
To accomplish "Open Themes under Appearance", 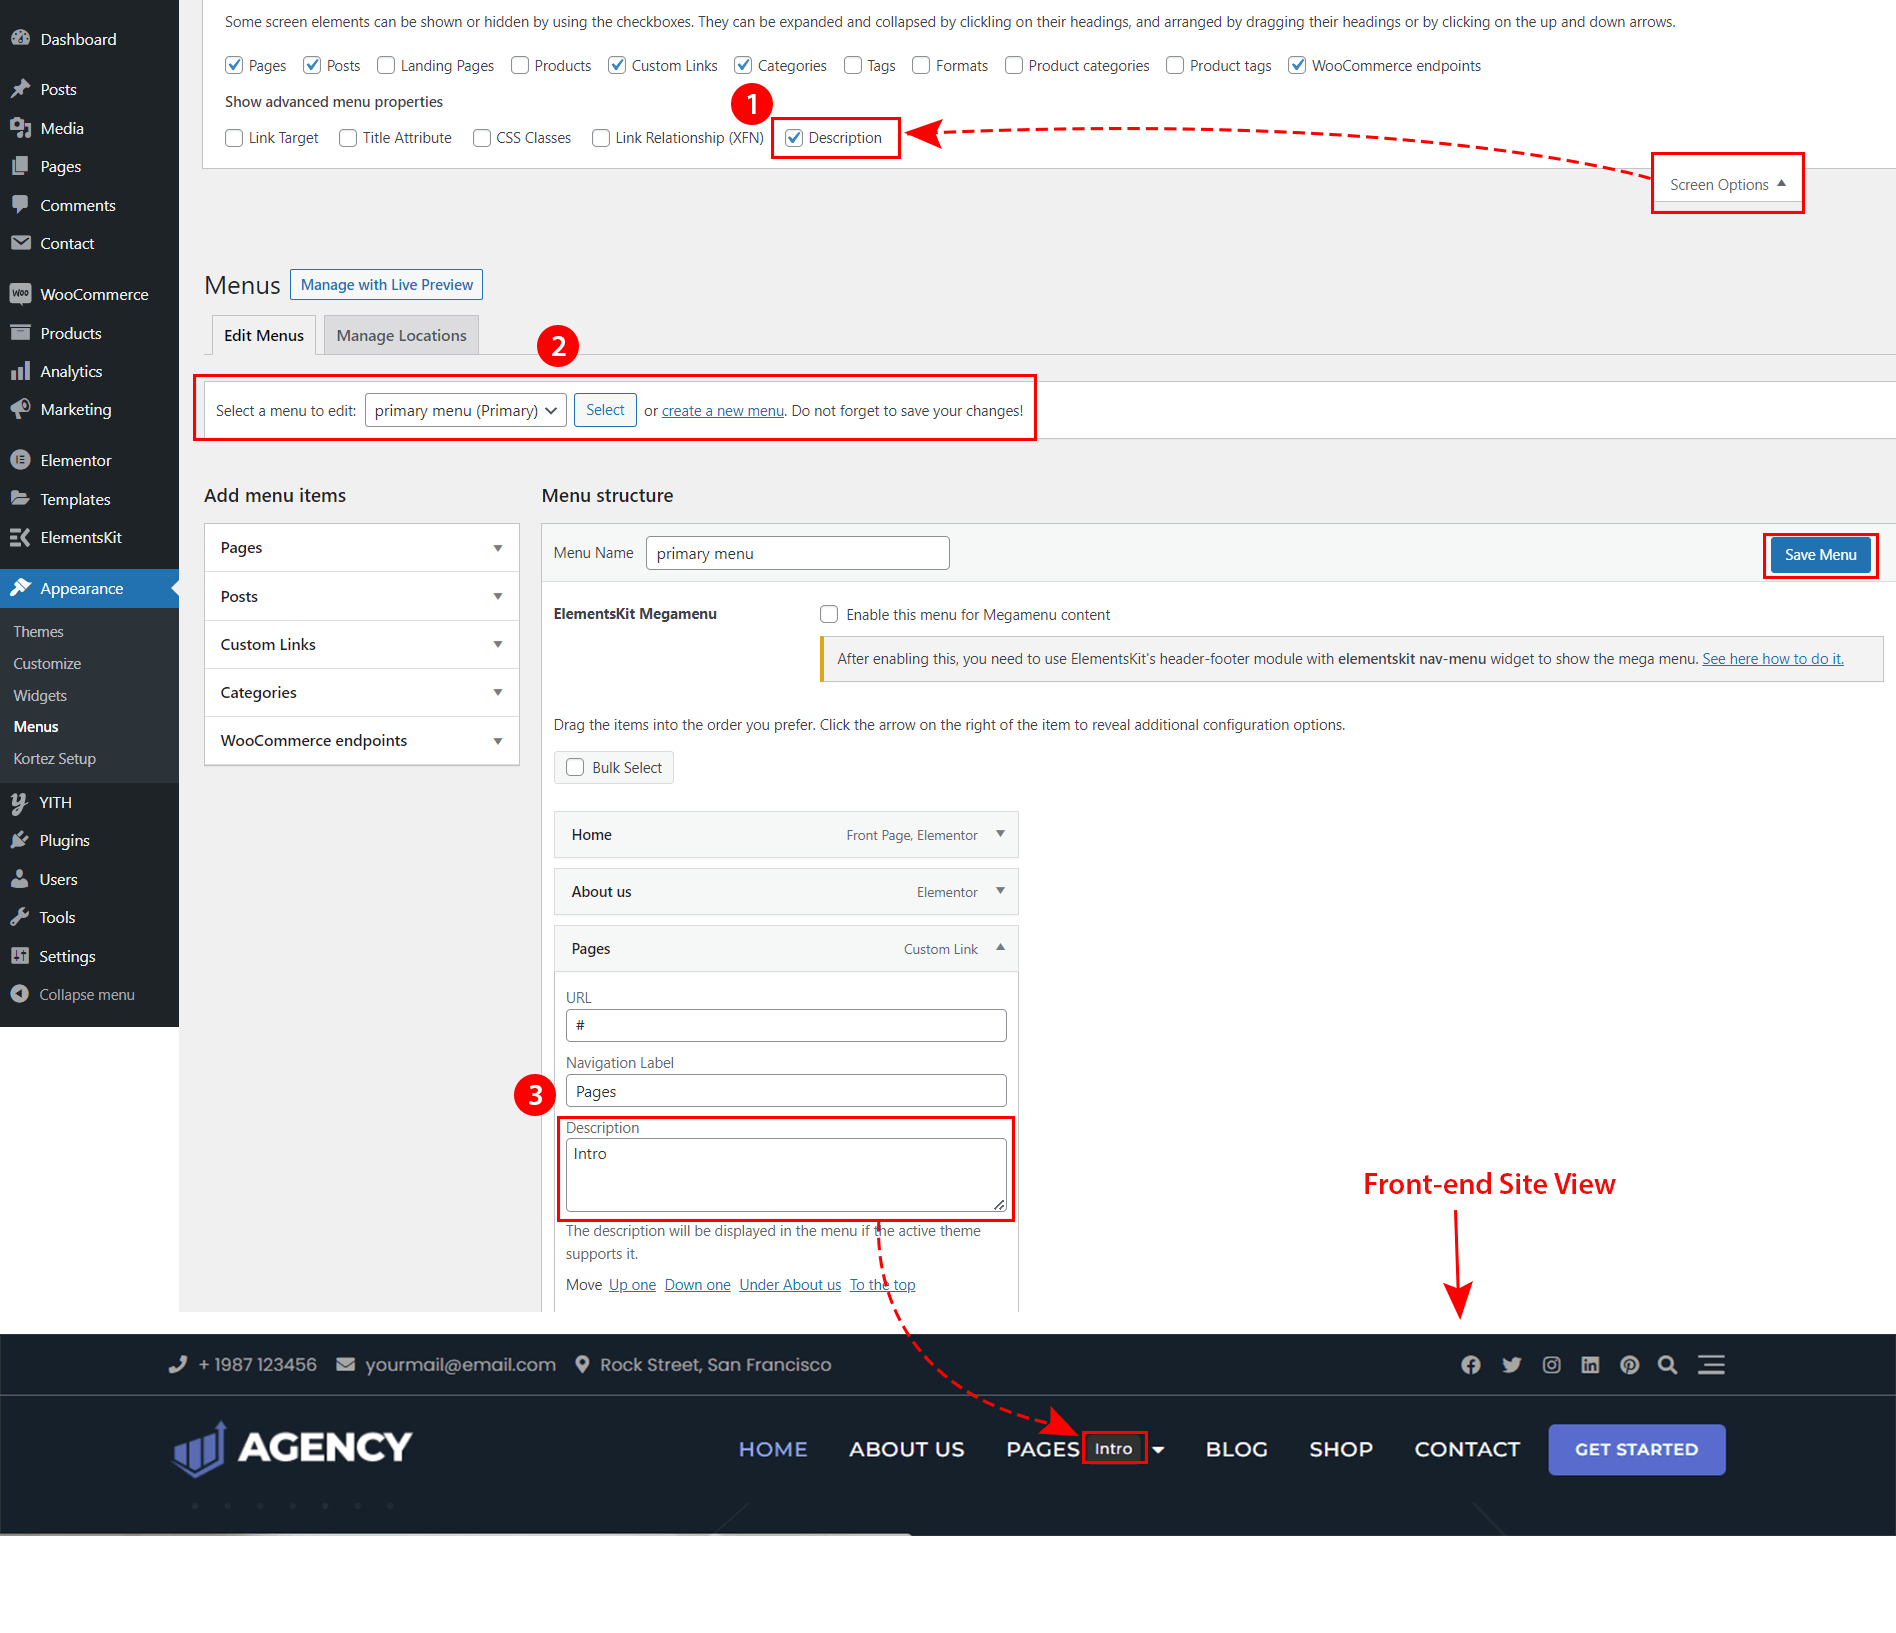I will 38,631.
